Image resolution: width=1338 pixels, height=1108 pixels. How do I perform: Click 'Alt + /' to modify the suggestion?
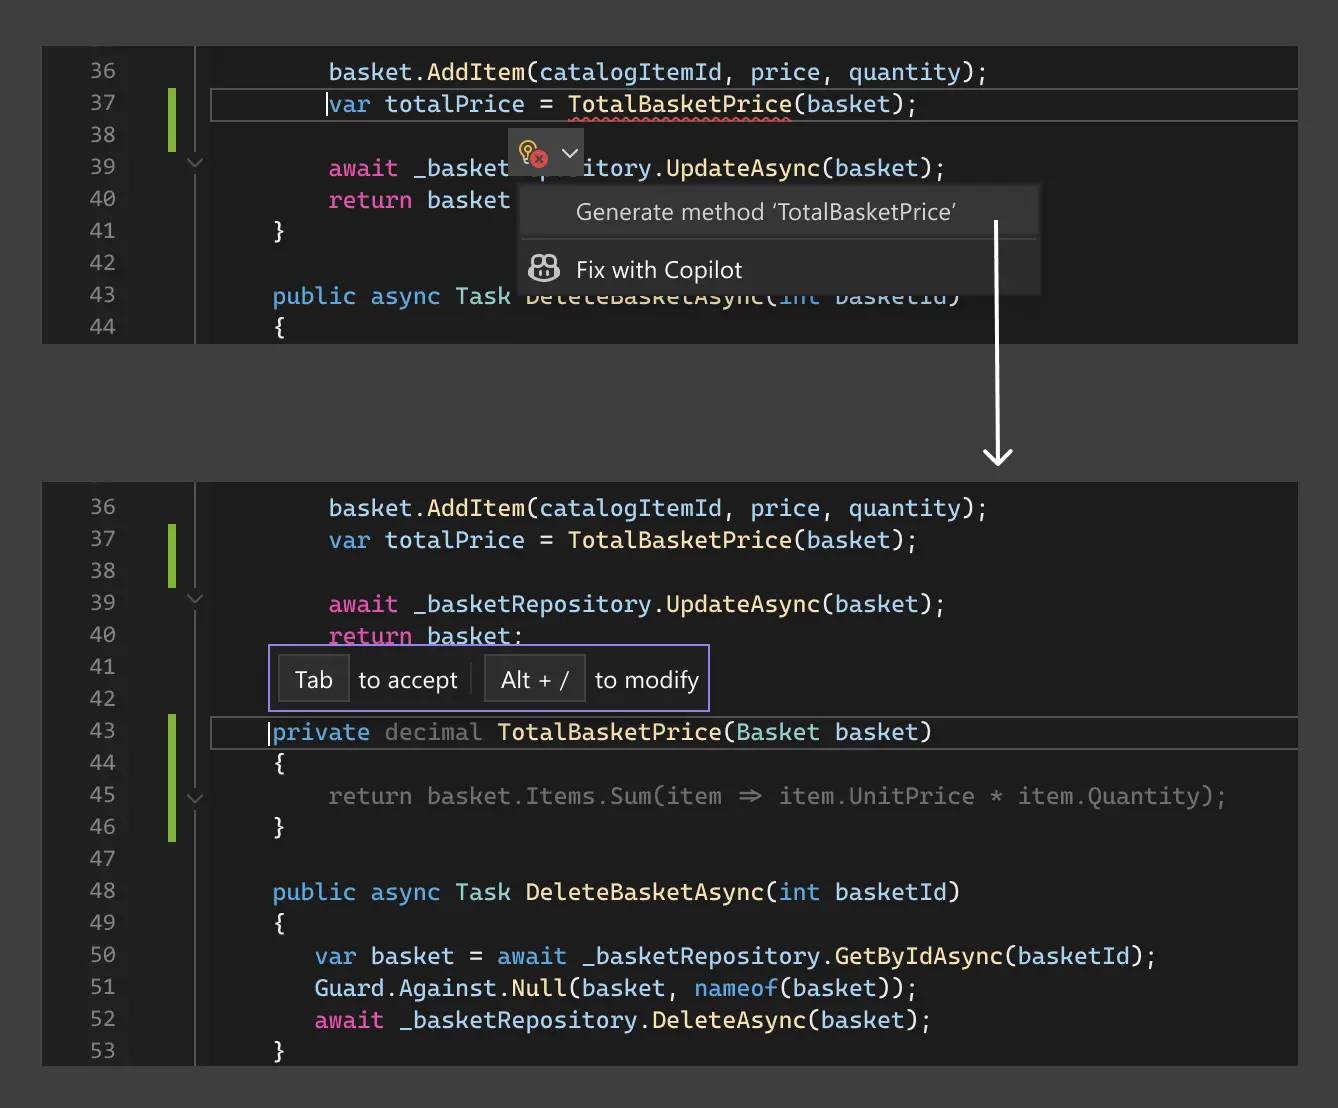click(534, 679)
